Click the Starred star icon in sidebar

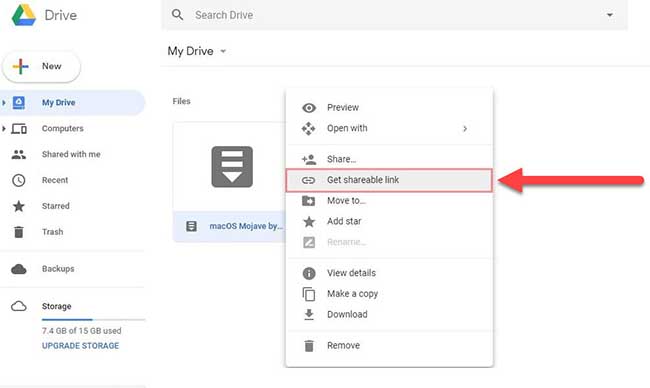click(19, 206)
